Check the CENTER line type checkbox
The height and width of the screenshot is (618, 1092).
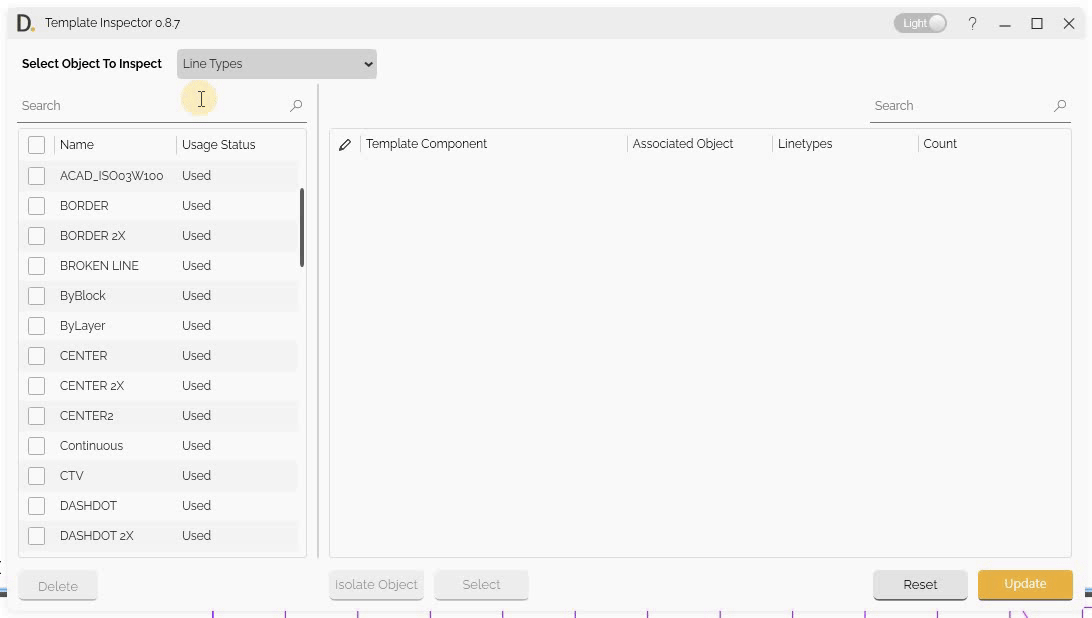pyautogui.click(x=37, y=355)
